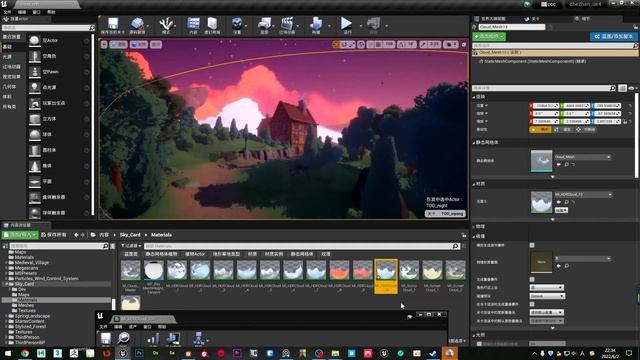Viewport: 640px width, 360px height.
Task: Click the Lit (光照) viewport view mode button
Action: [x=139, y=44]
